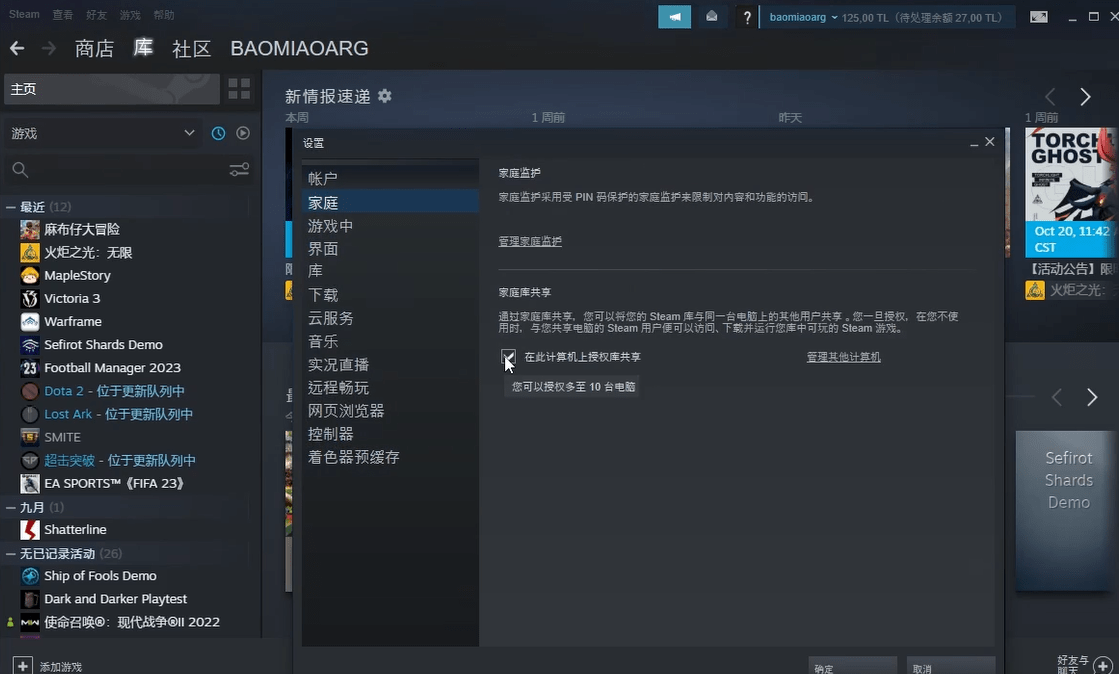Open friends and chat plus icon
1119x674 pixels.
pyautogui.click(x=1103, y=665)
